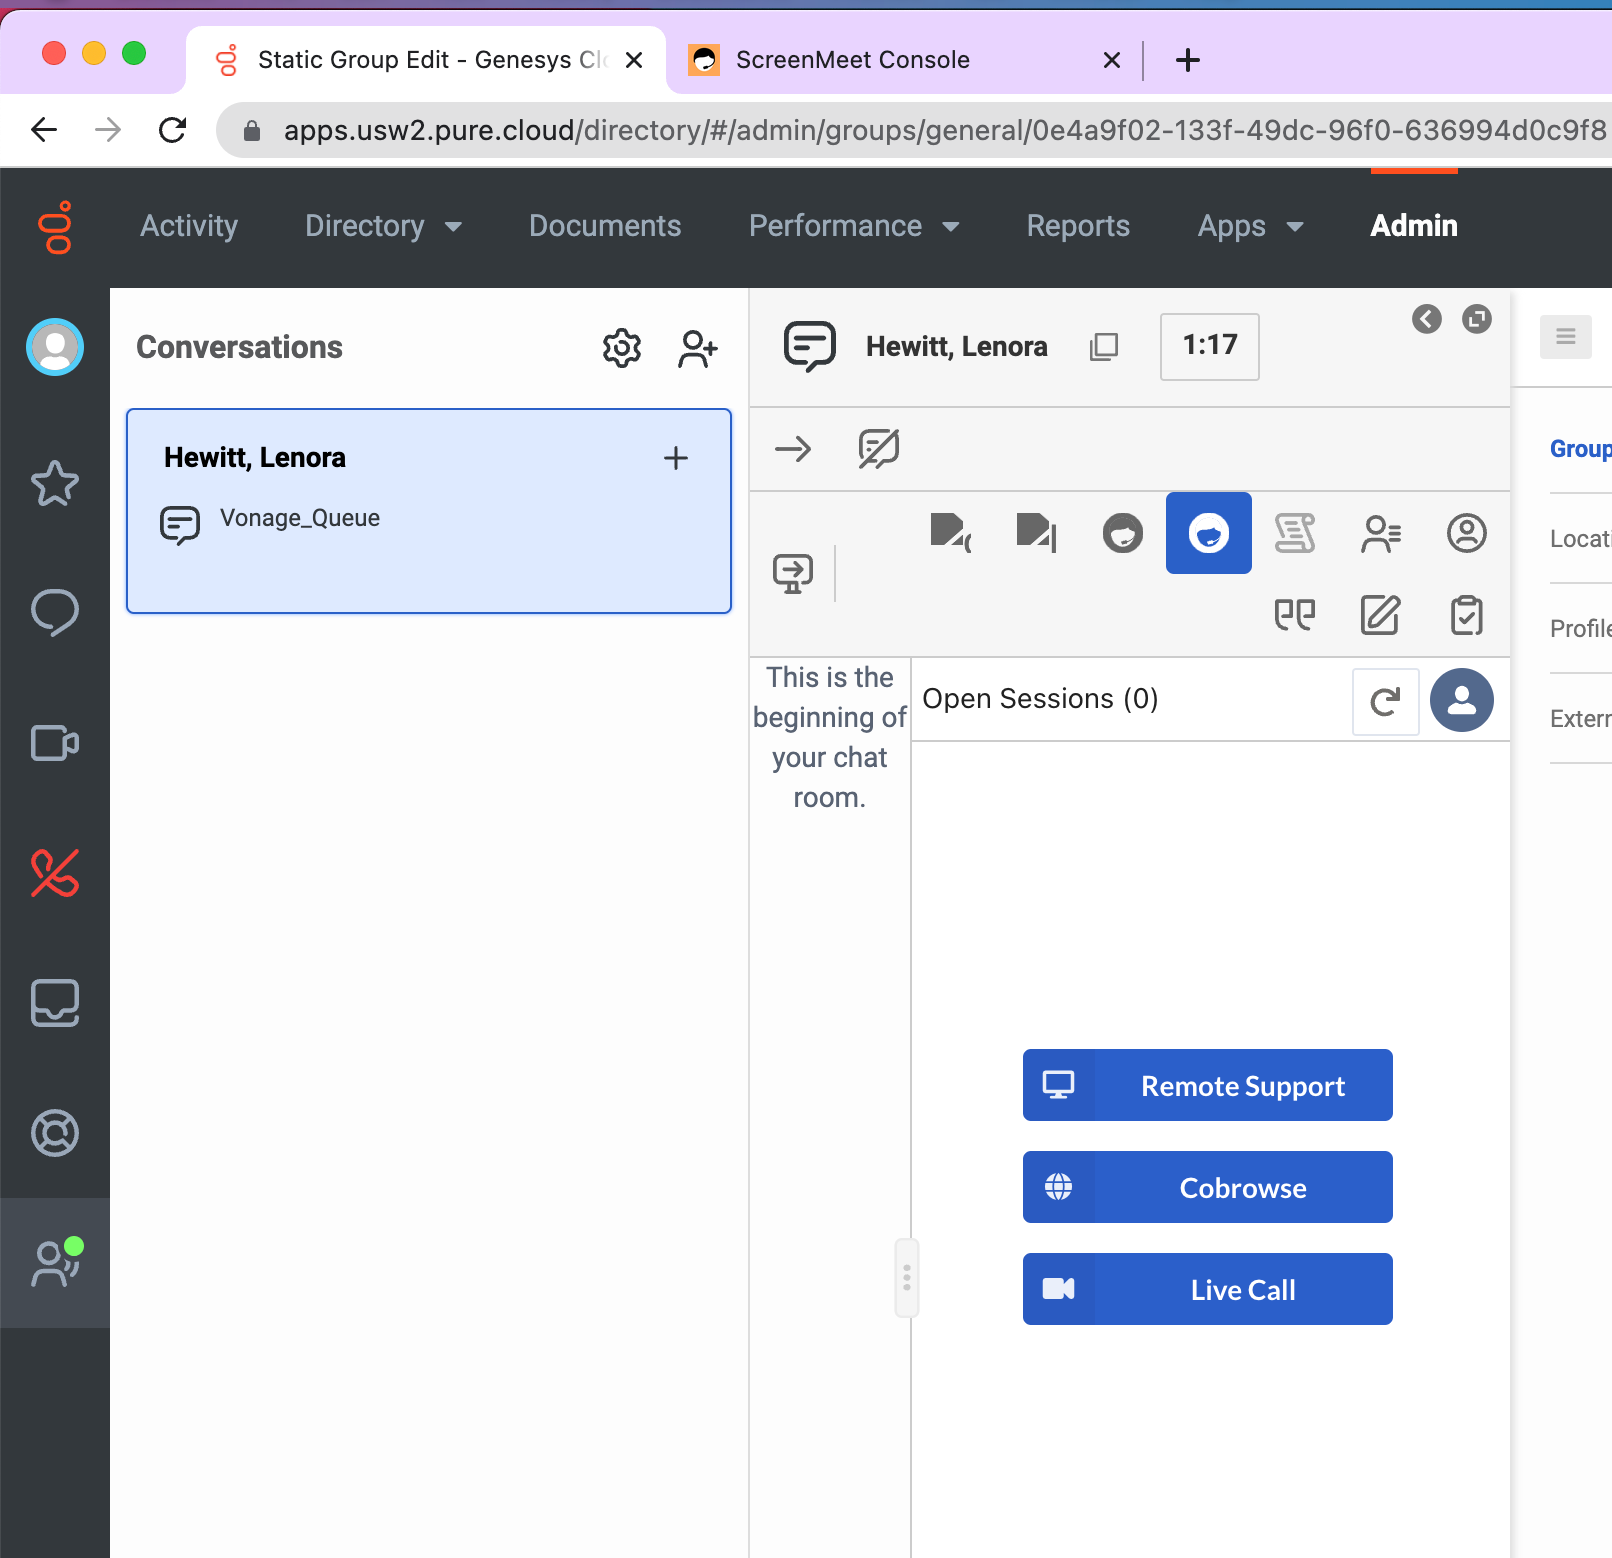This screenshot has width=1612, height=1558.
Task: Pop out interaction panel icon
Action: point(1477,319)
